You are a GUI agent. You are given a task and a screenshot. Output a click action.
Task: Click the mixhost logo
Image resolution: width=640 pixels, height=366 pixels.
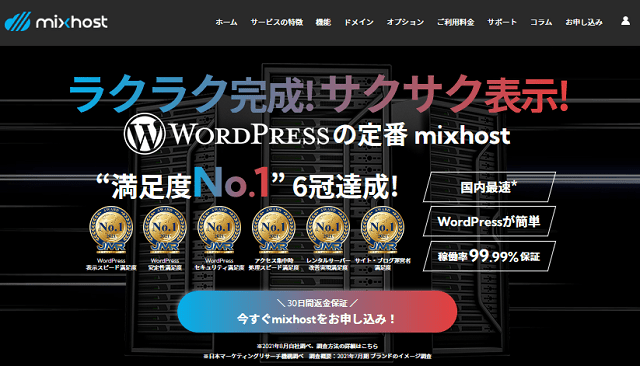[56, 22]
